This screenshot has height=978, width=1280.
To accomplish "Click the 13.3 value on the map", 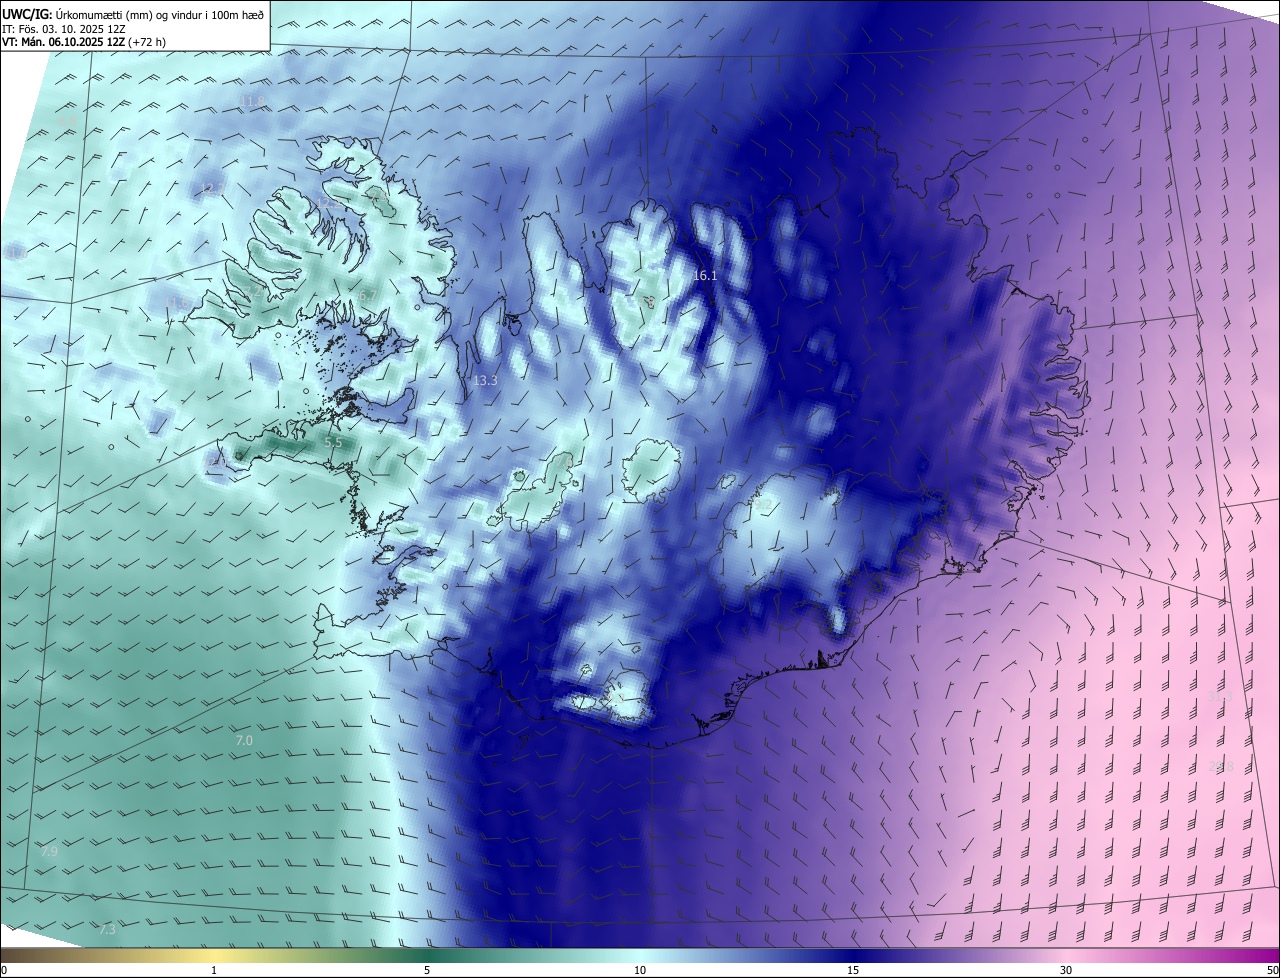I will point(485,380).
